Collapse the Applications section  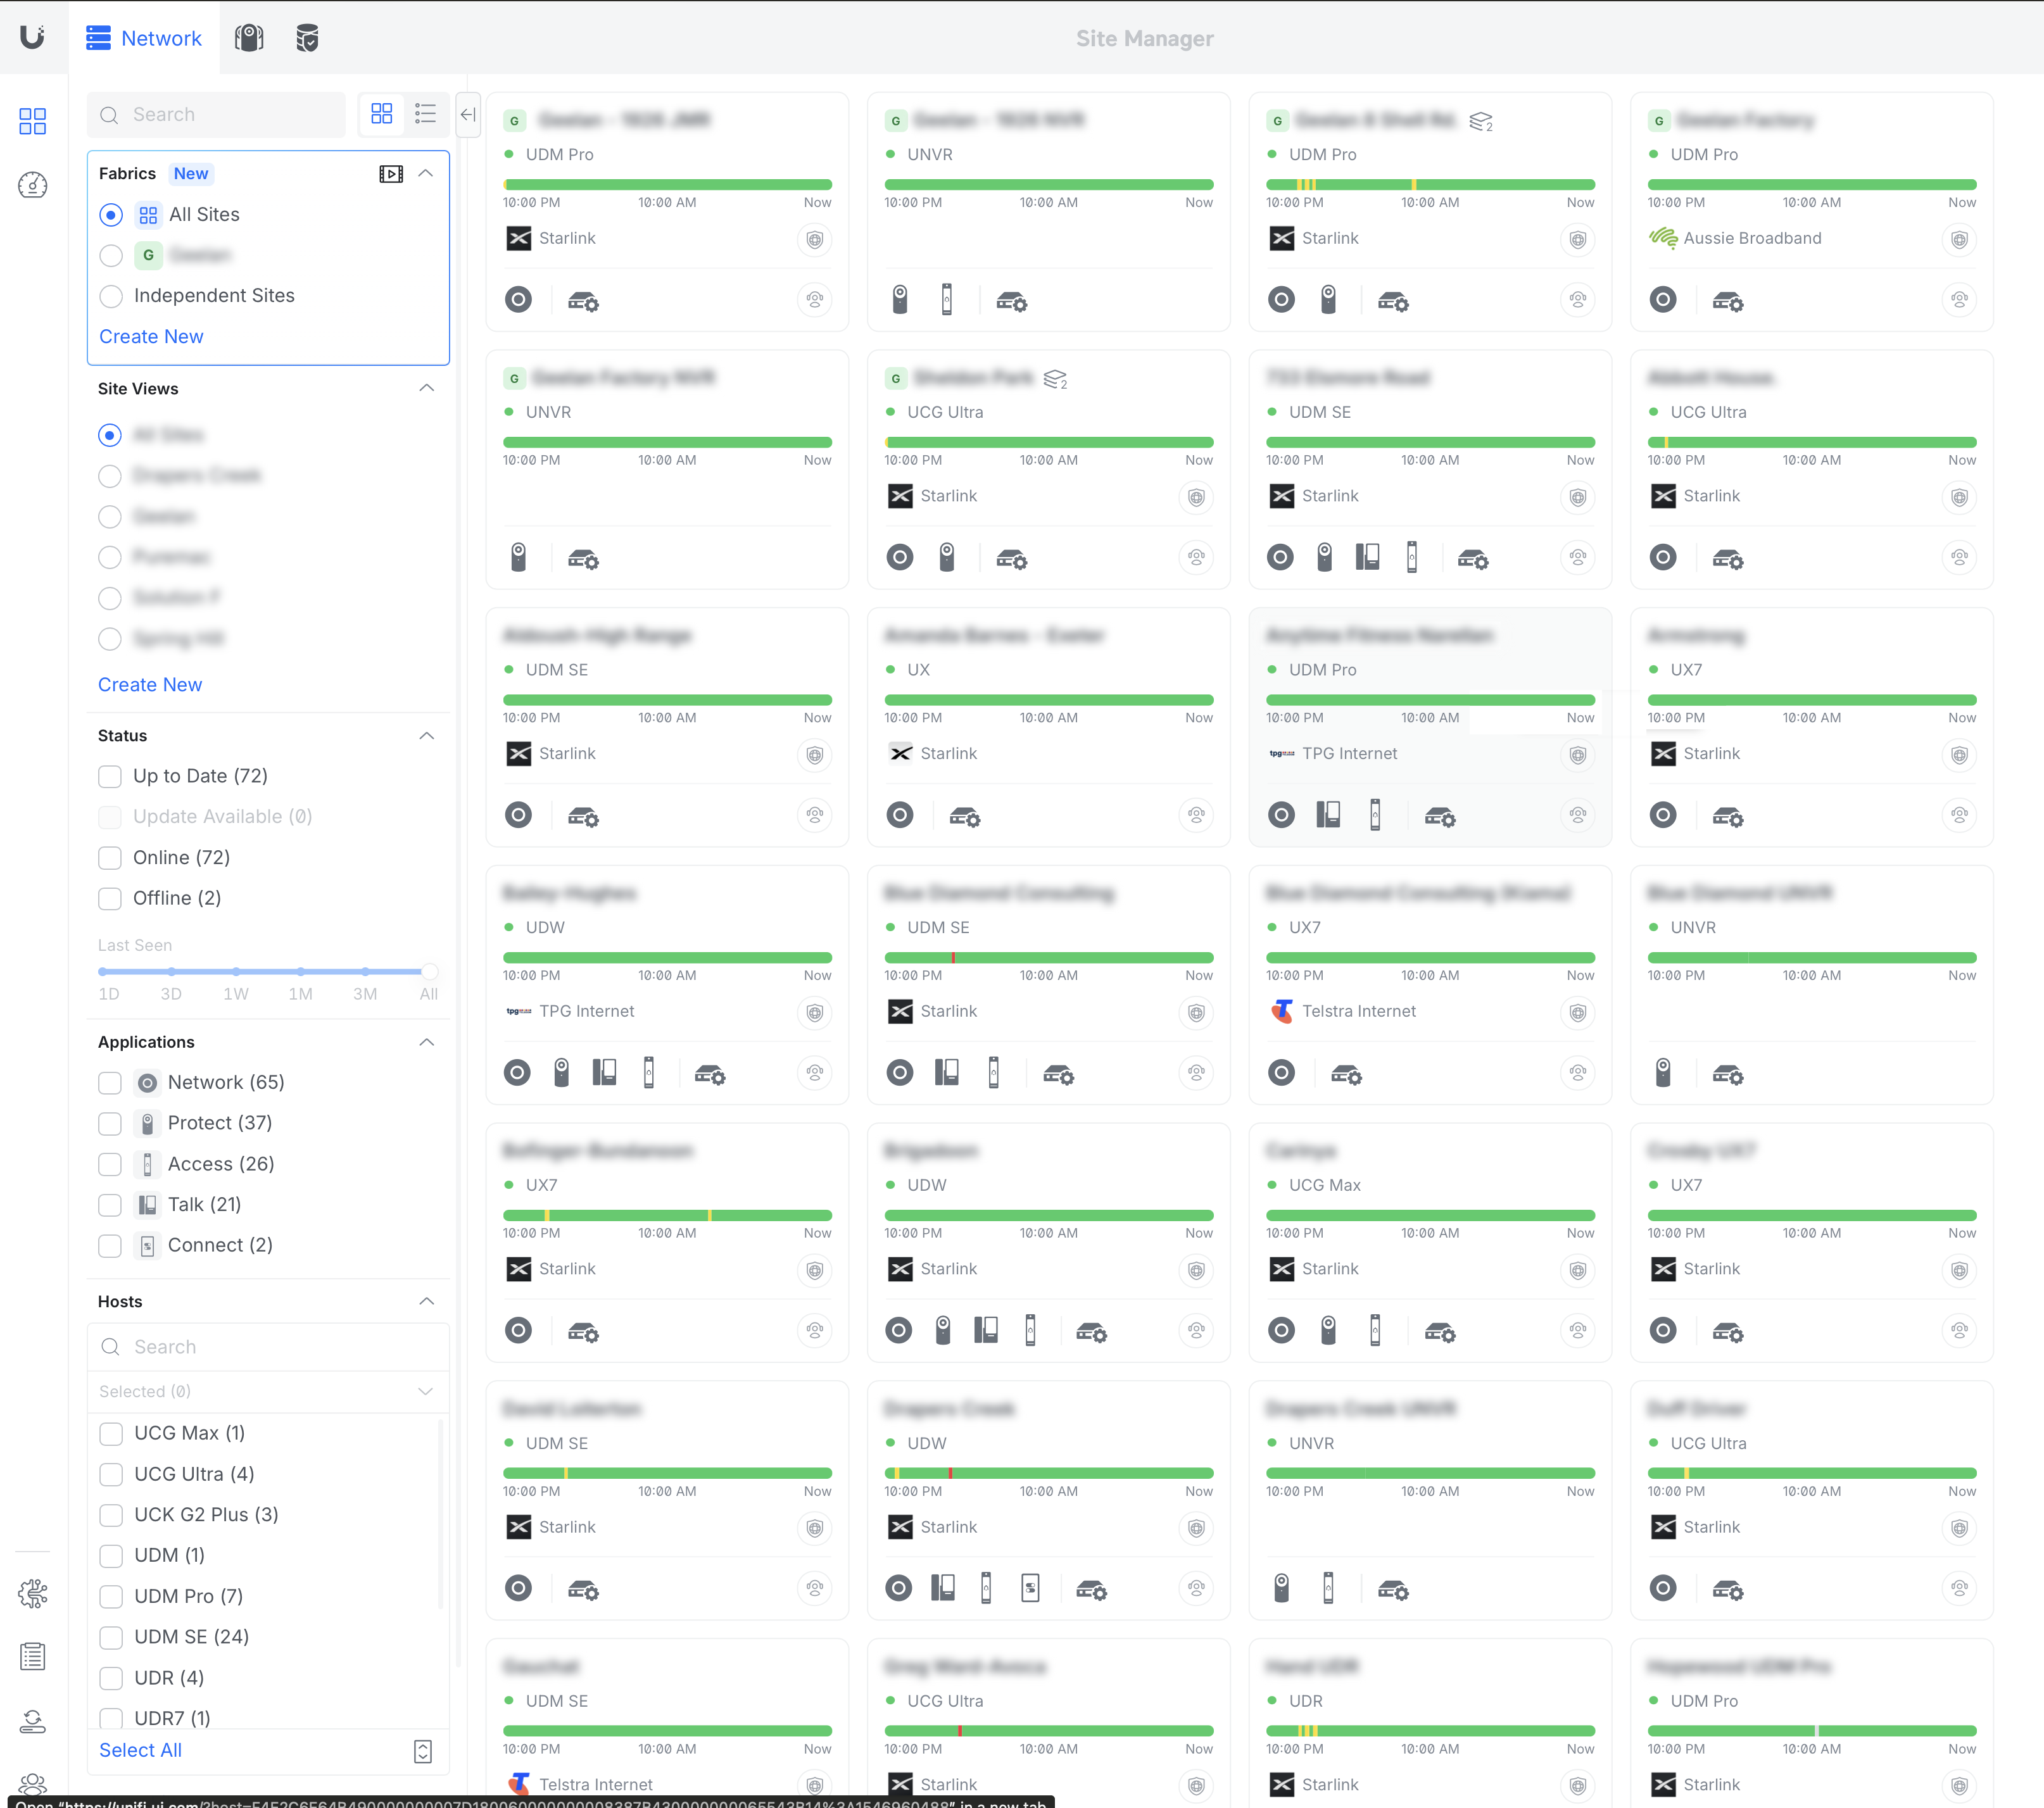point(426,1042)
